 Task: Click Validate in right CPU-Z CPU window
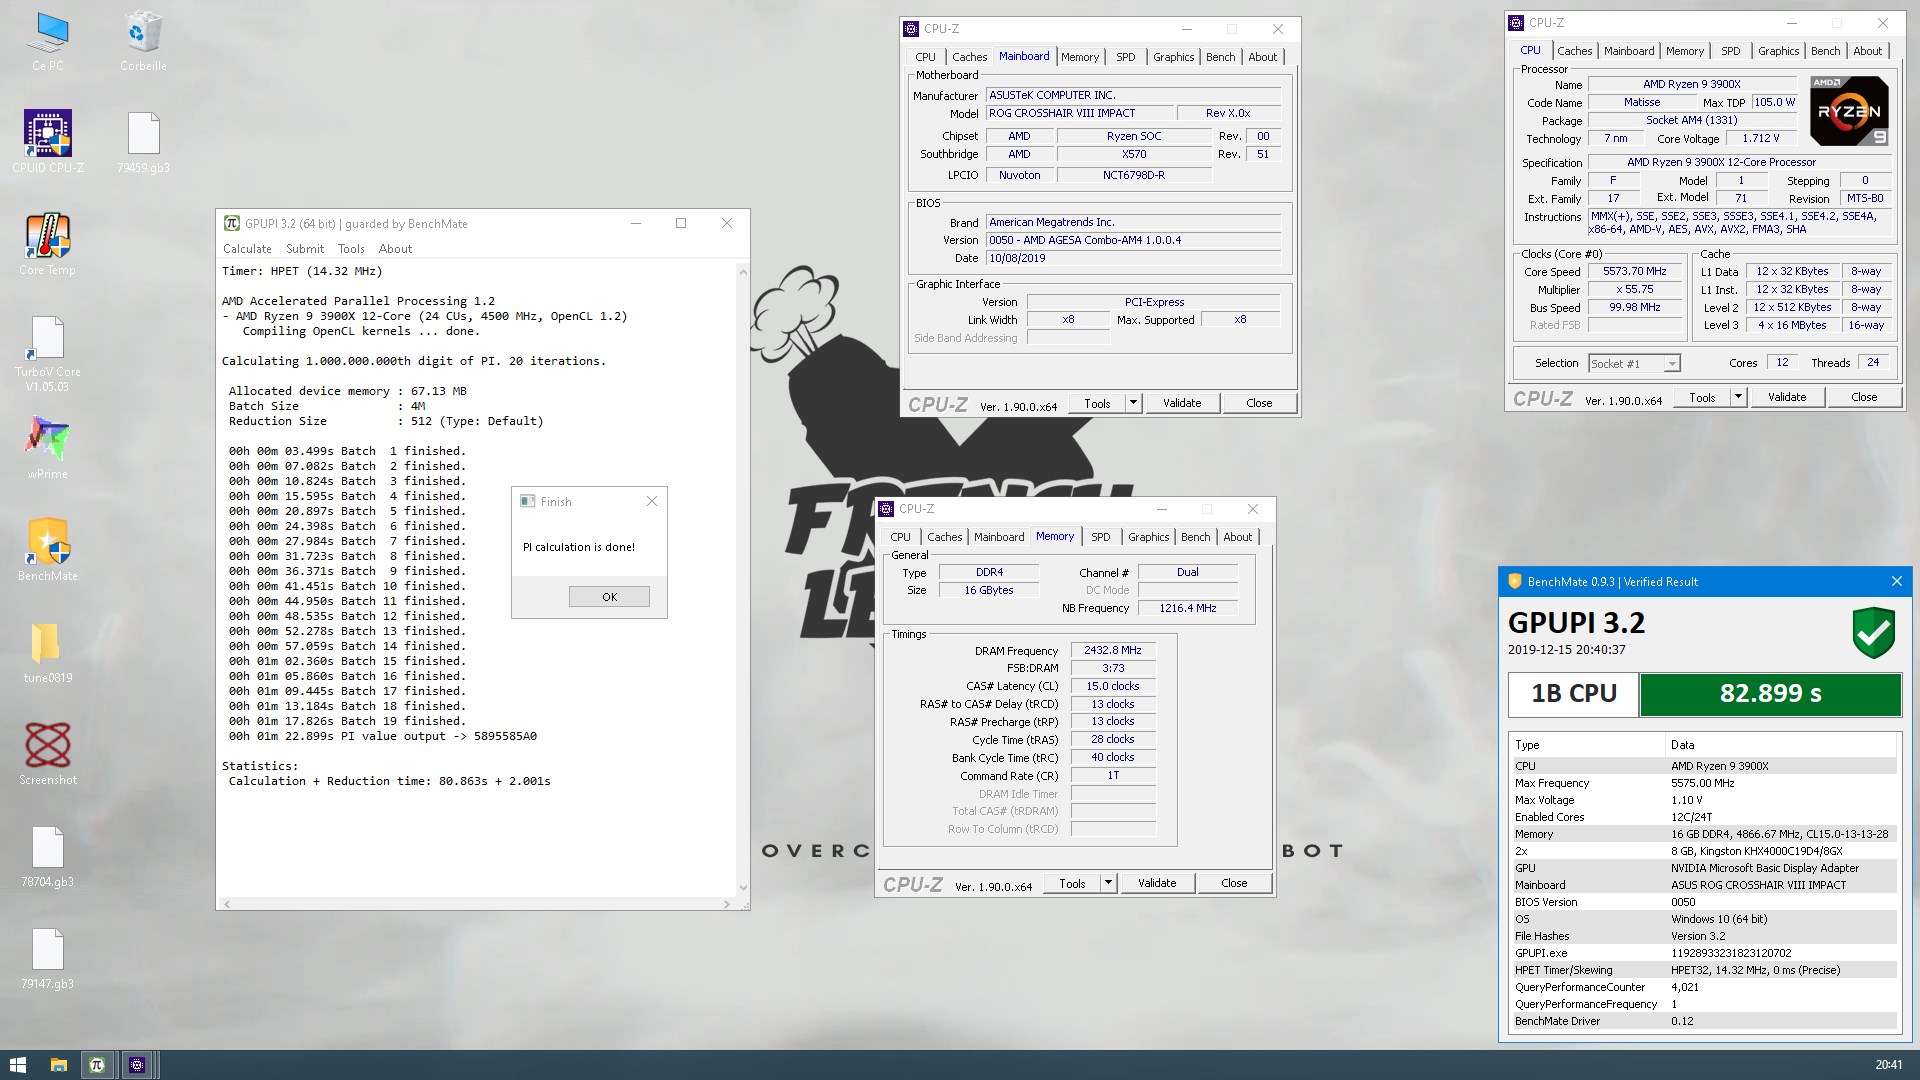(1786, 397)
